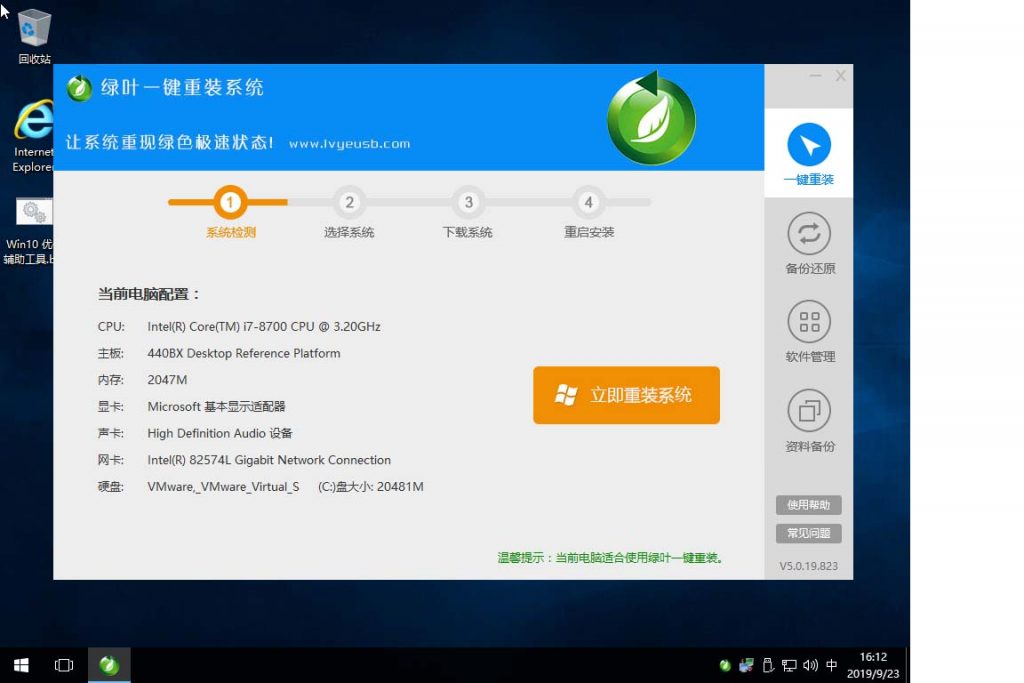
Task: Open the Windows Start menu
Action: (20, 664)
